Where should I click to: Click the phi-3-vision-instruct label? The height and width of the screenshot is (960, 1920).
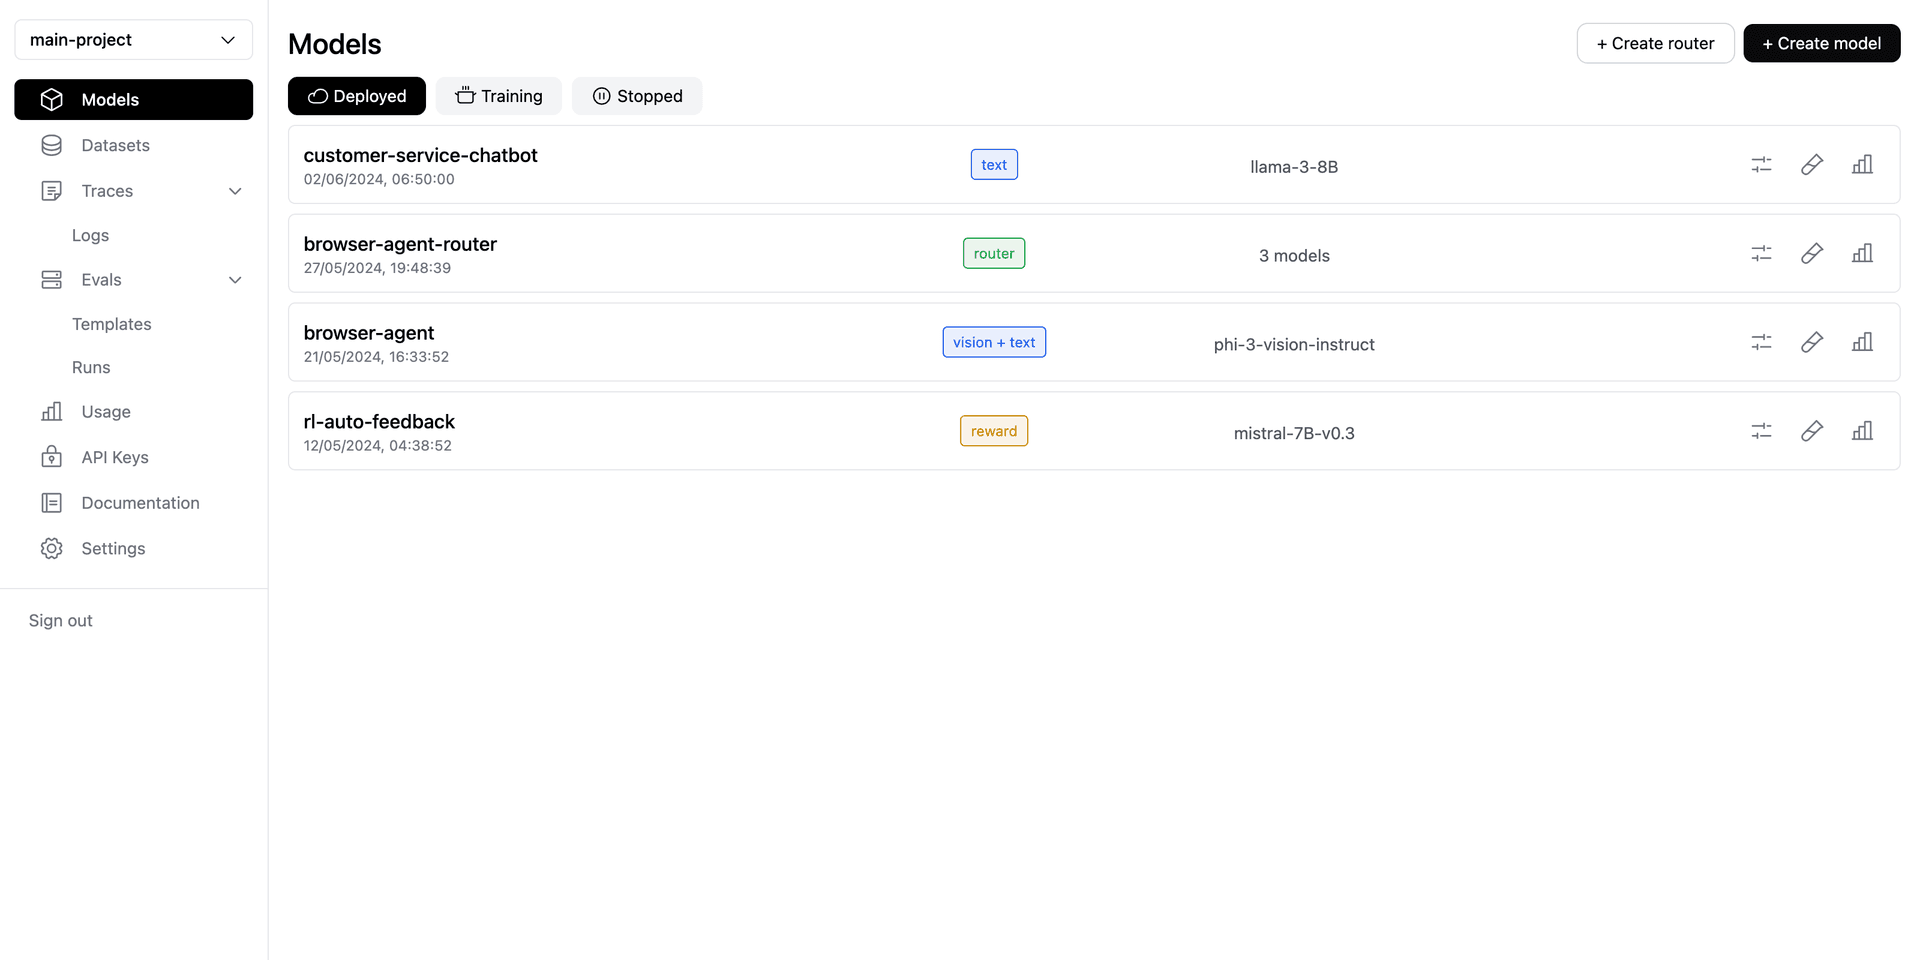(x=1294, y=344)
